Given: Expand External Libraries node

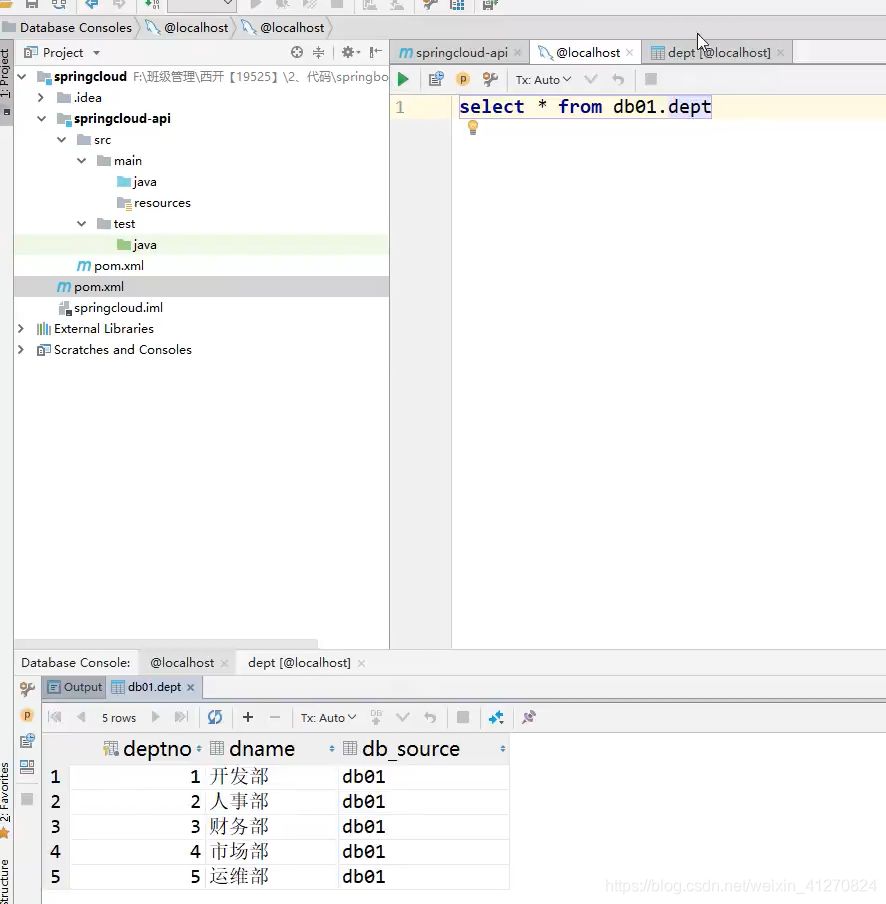Looking at the screenshot, I should click(21, 328).
